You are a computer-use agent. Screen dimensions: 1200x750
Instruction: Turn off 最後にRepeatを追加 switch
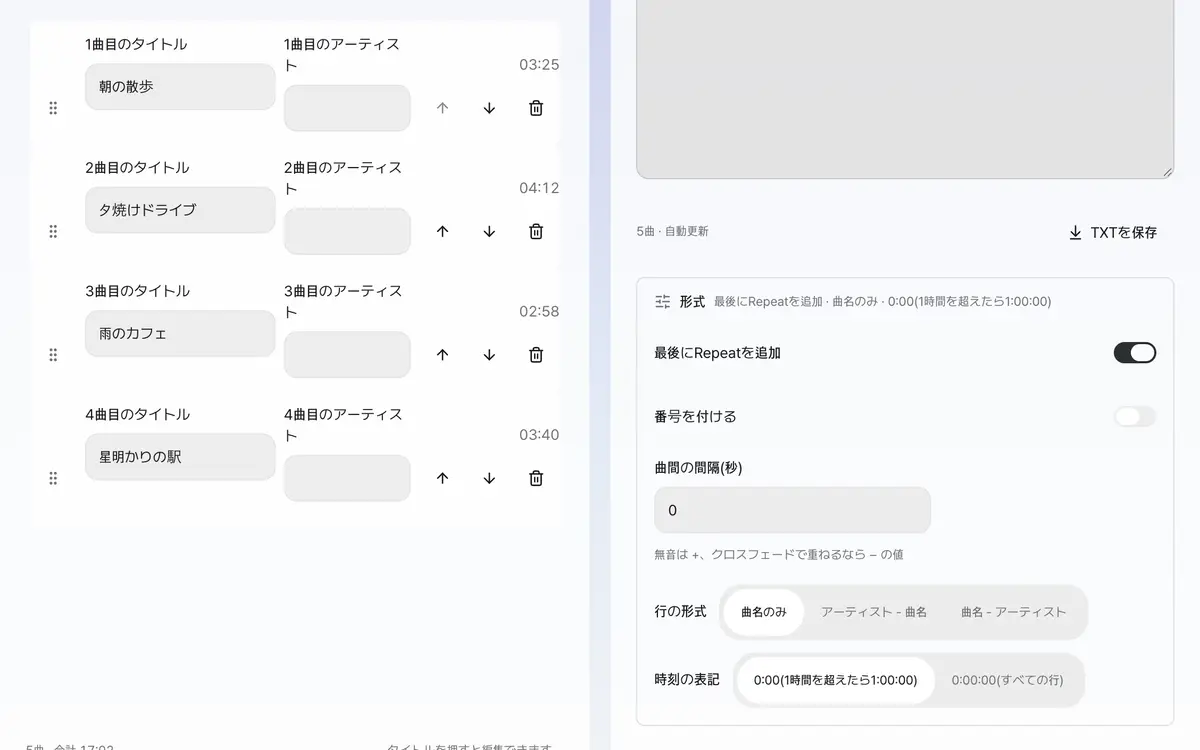[1135, 352]
